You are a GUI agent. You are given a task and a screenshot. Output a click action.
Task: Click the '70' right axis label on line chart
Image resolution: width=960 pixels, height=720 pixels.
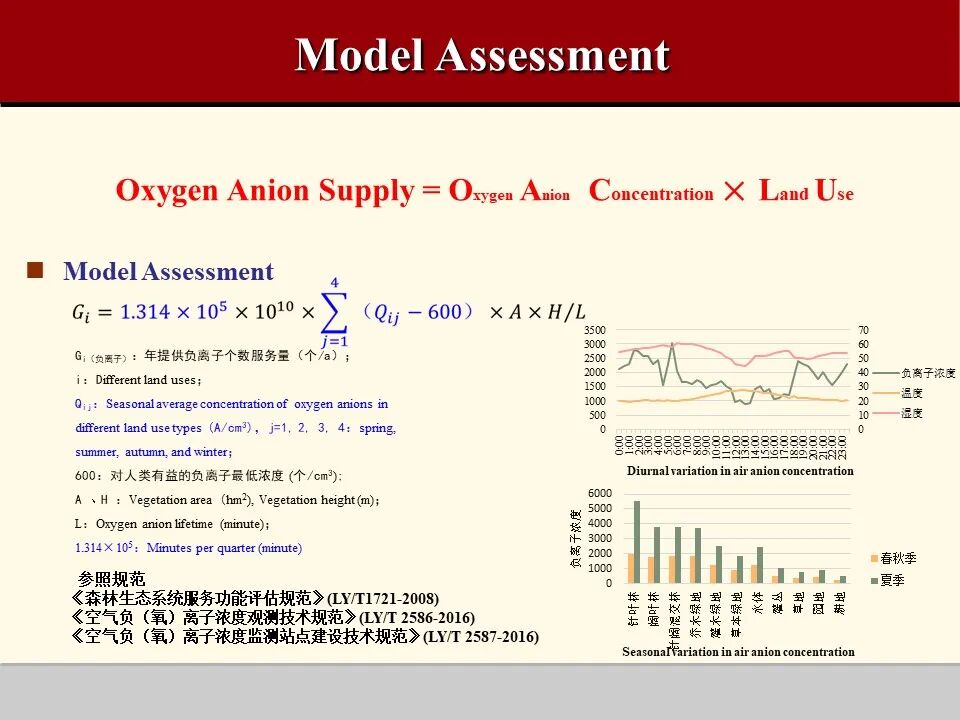tap(863, 330)
